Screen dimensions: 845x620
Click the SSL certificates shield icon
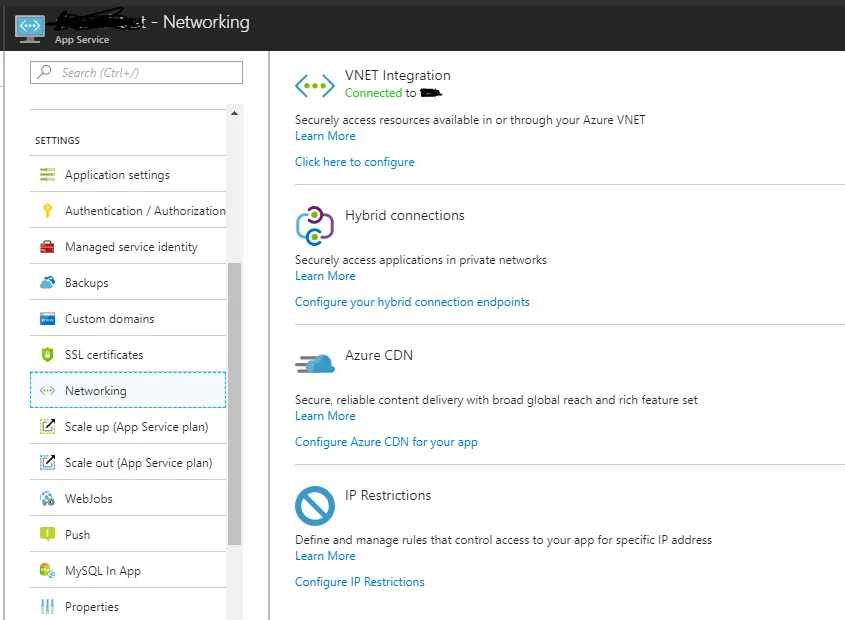47,355
